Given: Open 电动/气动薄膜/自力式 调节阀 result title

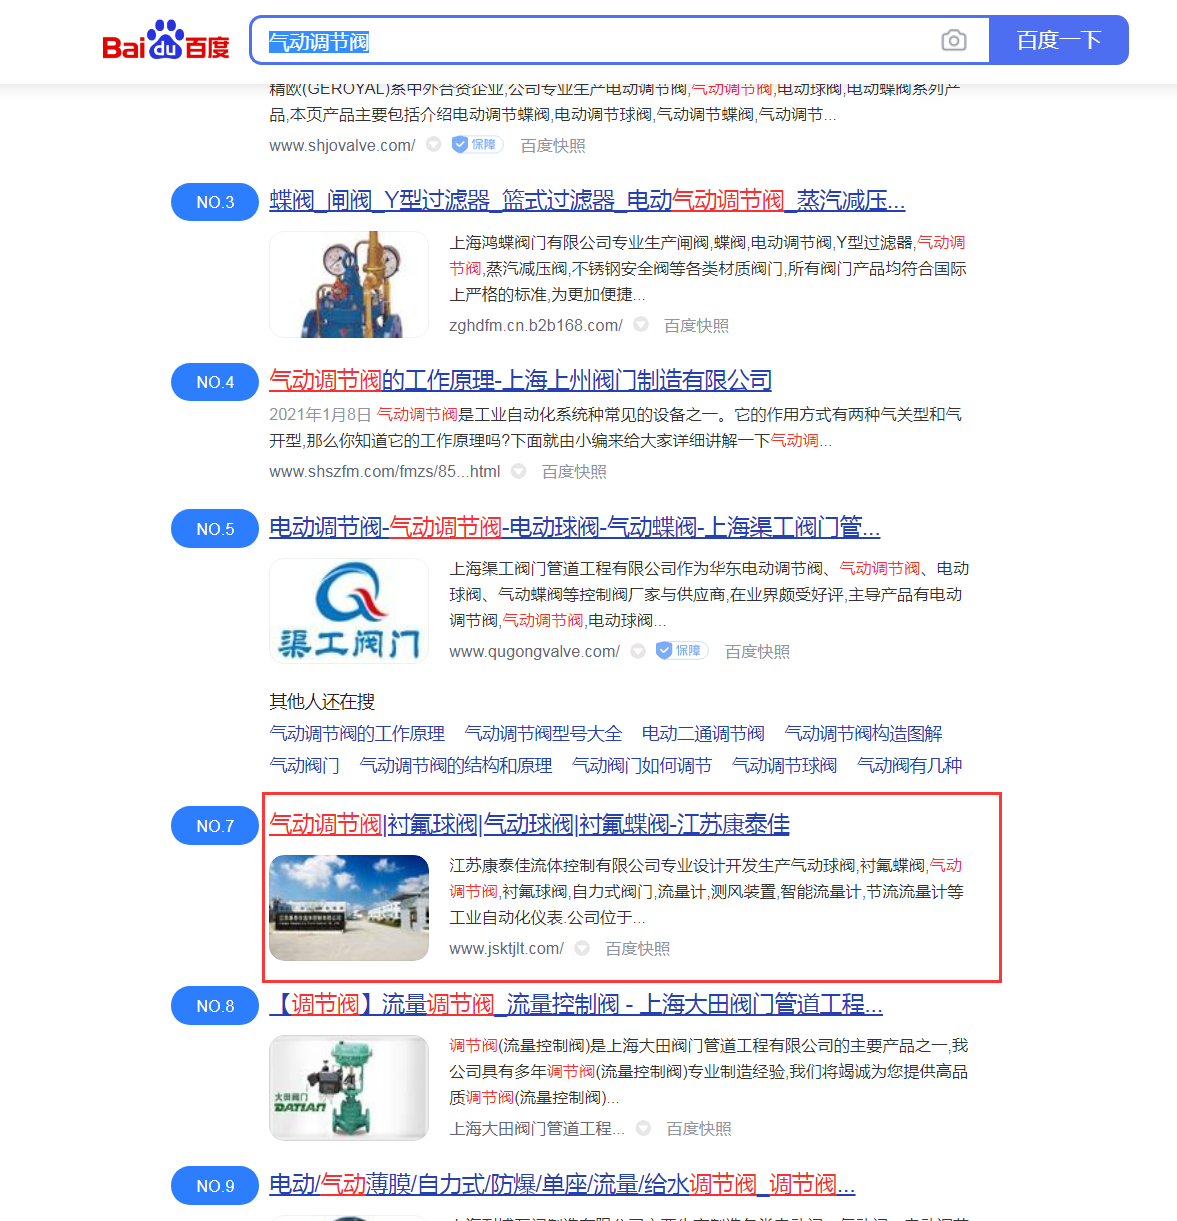Looking at the screenshot, I should (x=562, y=1185).
